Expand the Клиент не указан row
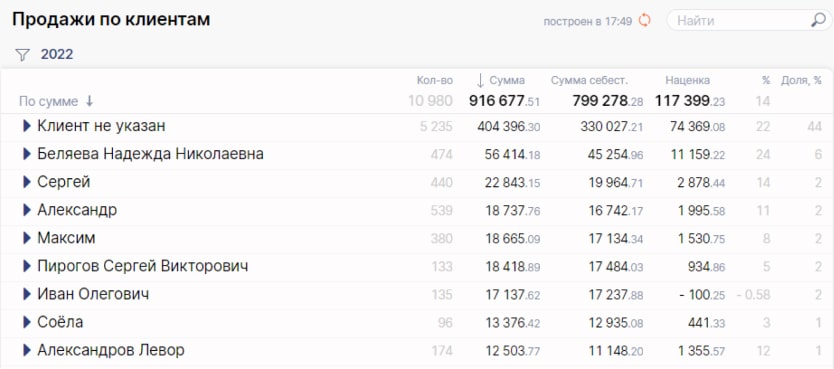This screenshot has width=834, height=369. coord(27,126)
